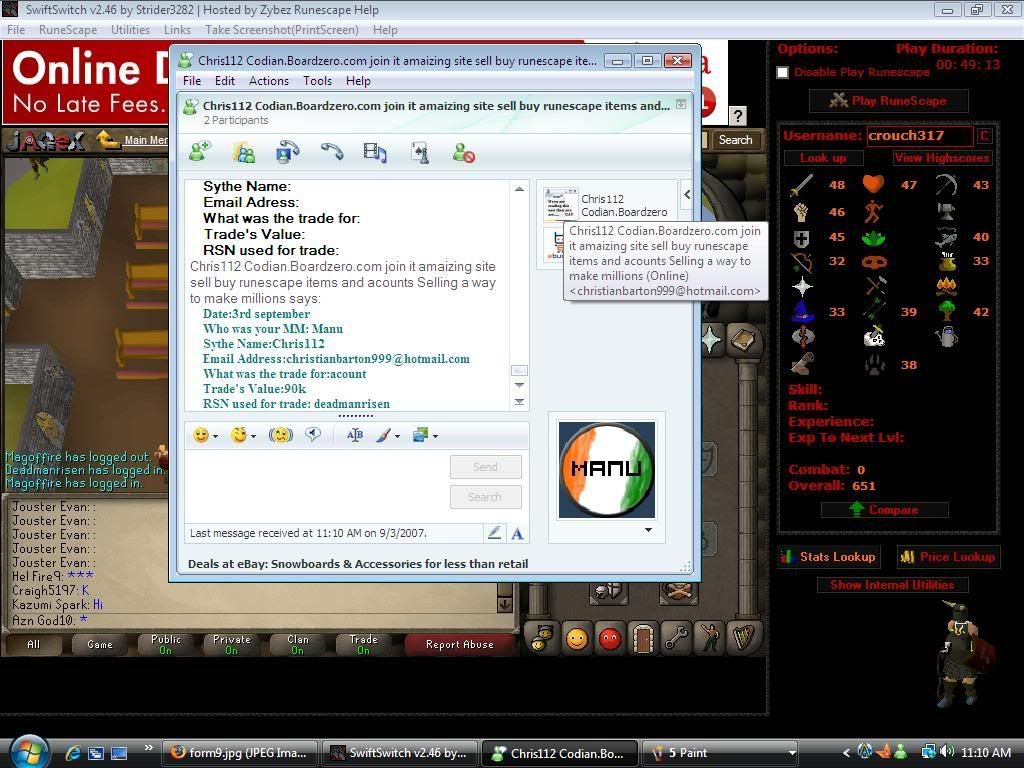Open SwiftSwitch Links menu
The image size is (1024, 768).
177,30
